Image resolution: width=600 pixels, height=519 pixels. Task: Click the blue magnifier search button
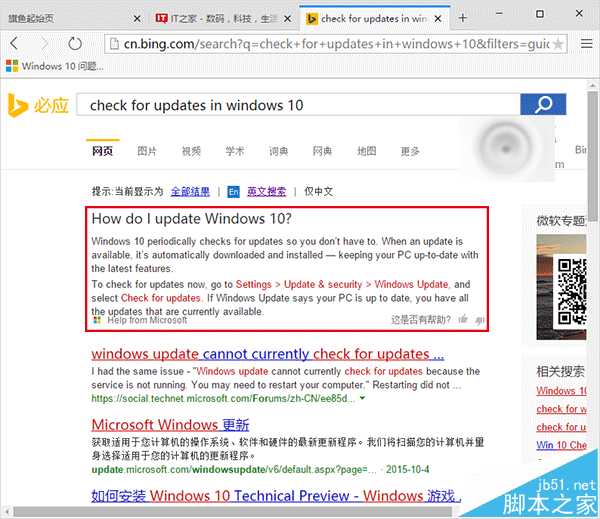pos(543,104)
